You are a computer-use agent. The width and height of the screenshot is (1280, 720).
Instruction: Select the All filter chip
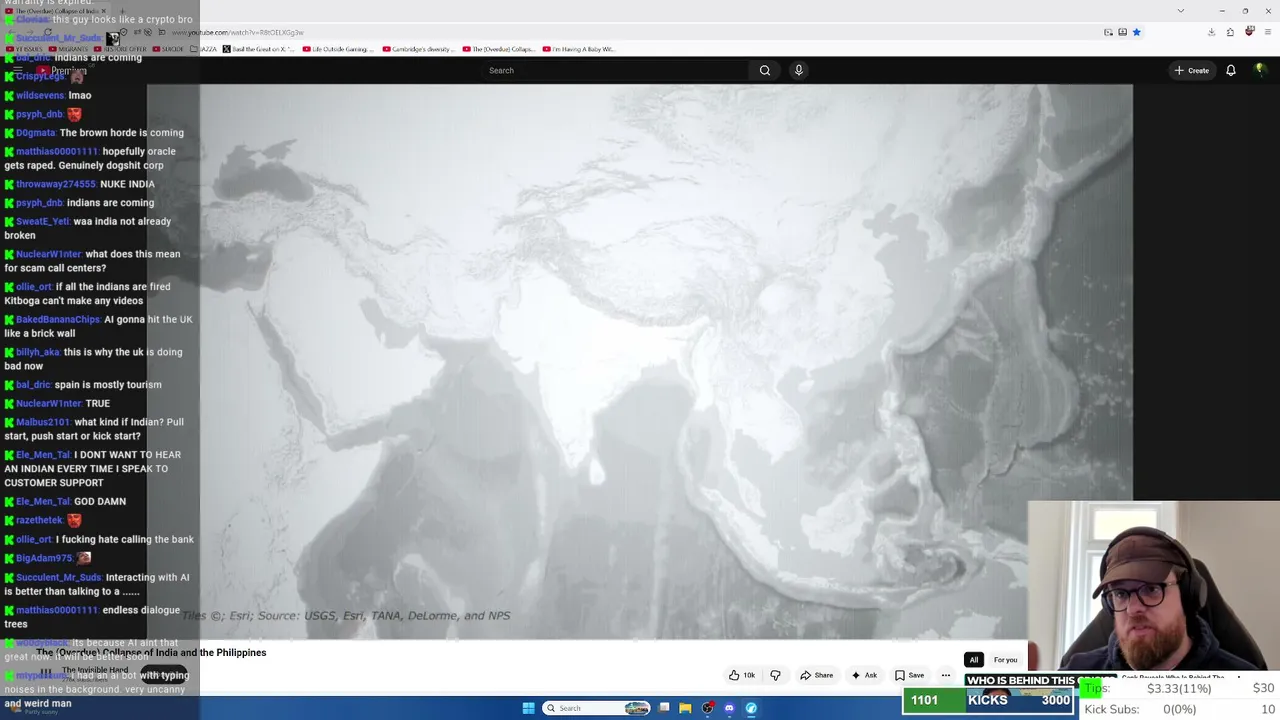pos(973,660)
